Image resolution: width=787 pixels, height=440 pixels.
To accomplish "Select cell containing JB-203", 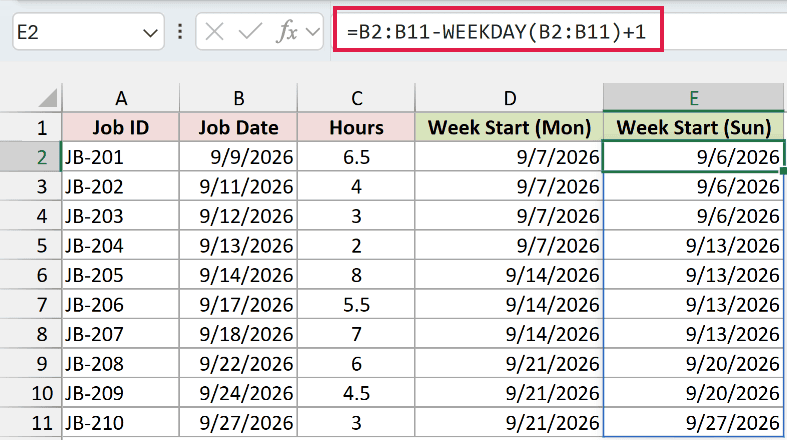I will click(120, 216).
